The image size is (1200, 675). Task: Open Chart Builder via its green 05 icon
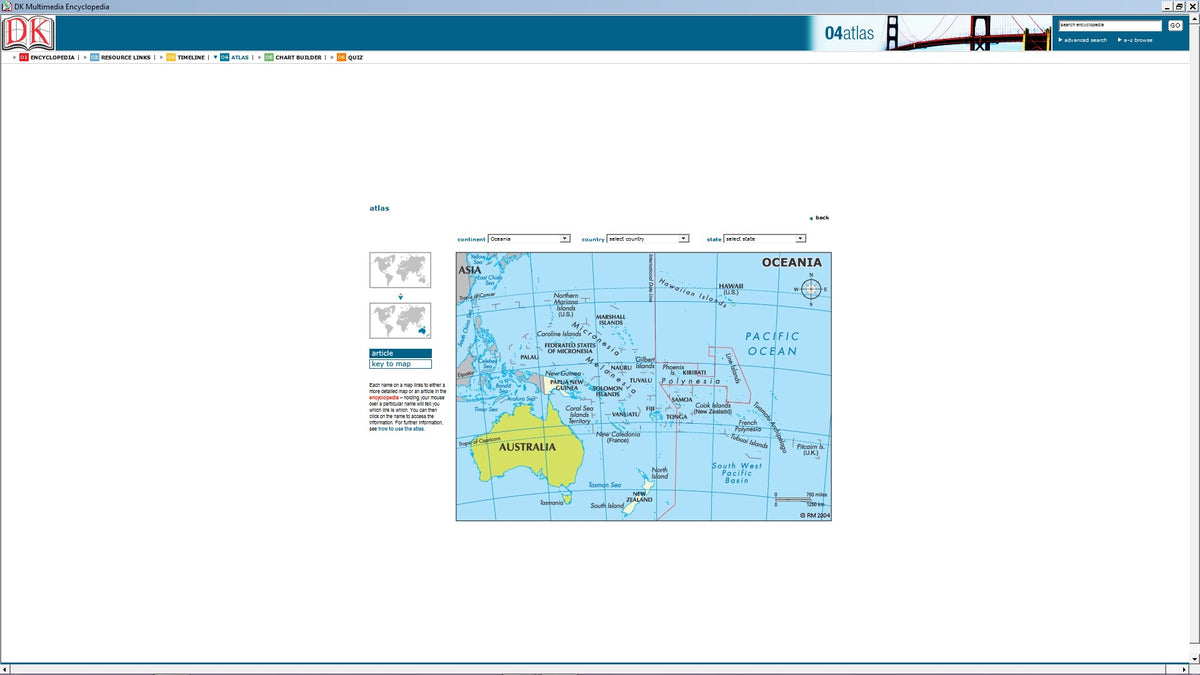coord(268,57)
